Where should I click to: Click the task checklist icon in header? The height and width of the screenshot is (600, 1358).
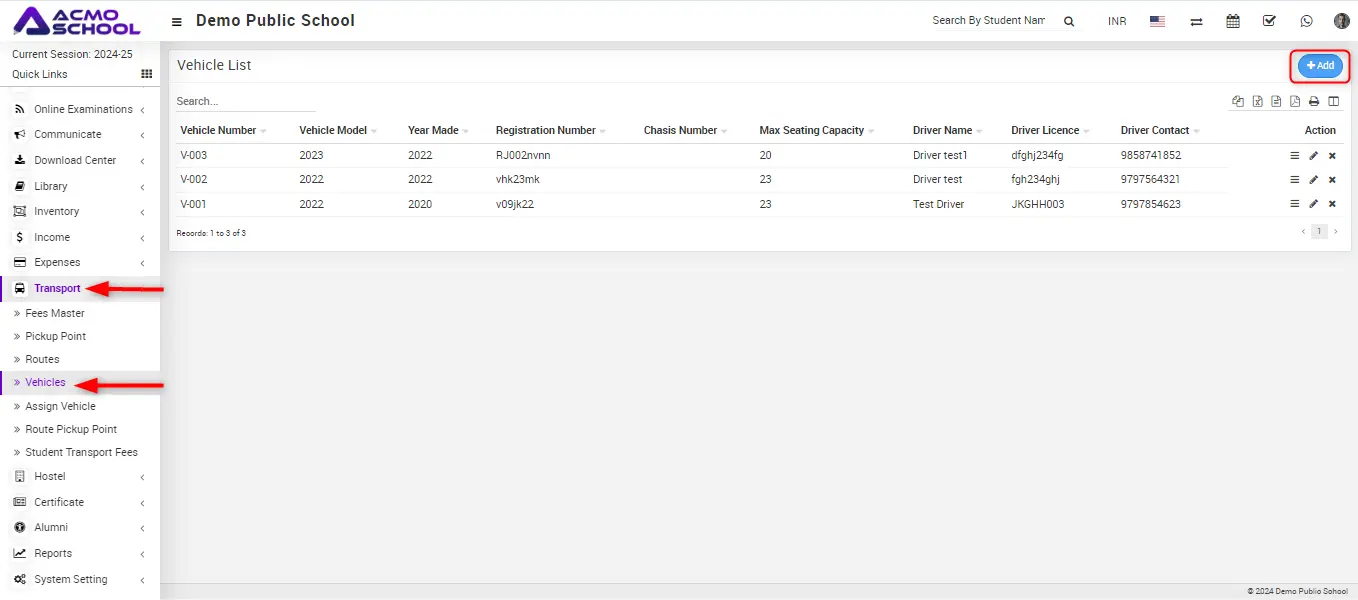tap(1269, 21)
